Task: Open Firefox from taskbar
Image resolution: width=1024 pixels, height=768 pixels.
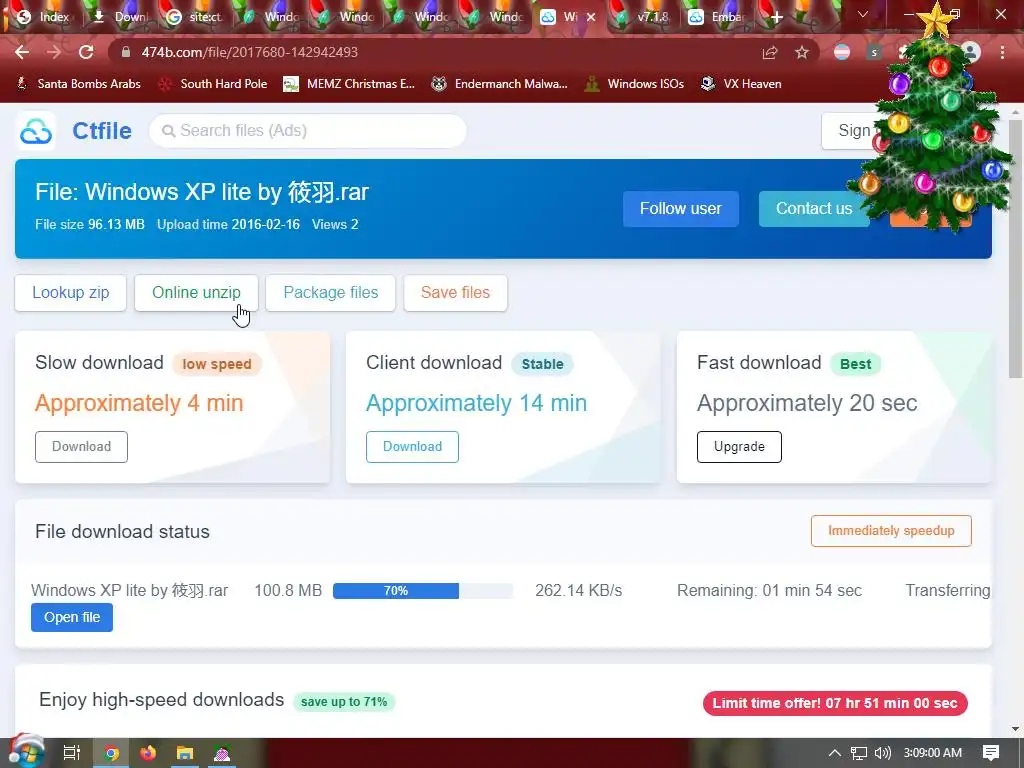Action: point(148,753)
